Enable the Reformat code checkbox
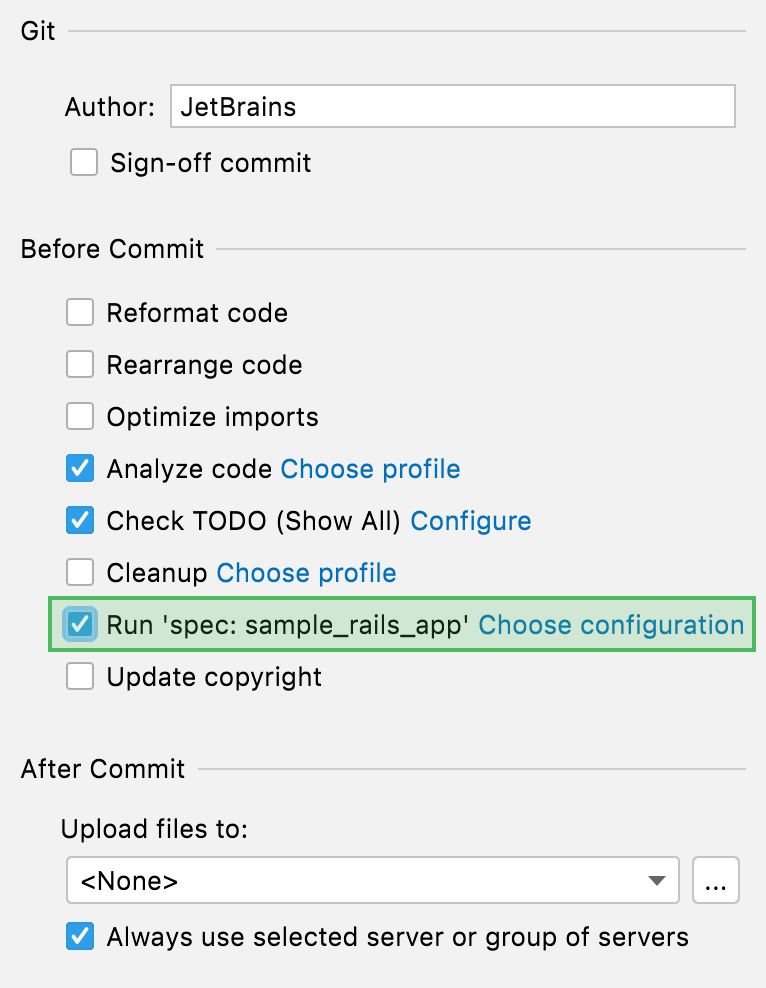The image size is (766, 988). tap(80, 312)
